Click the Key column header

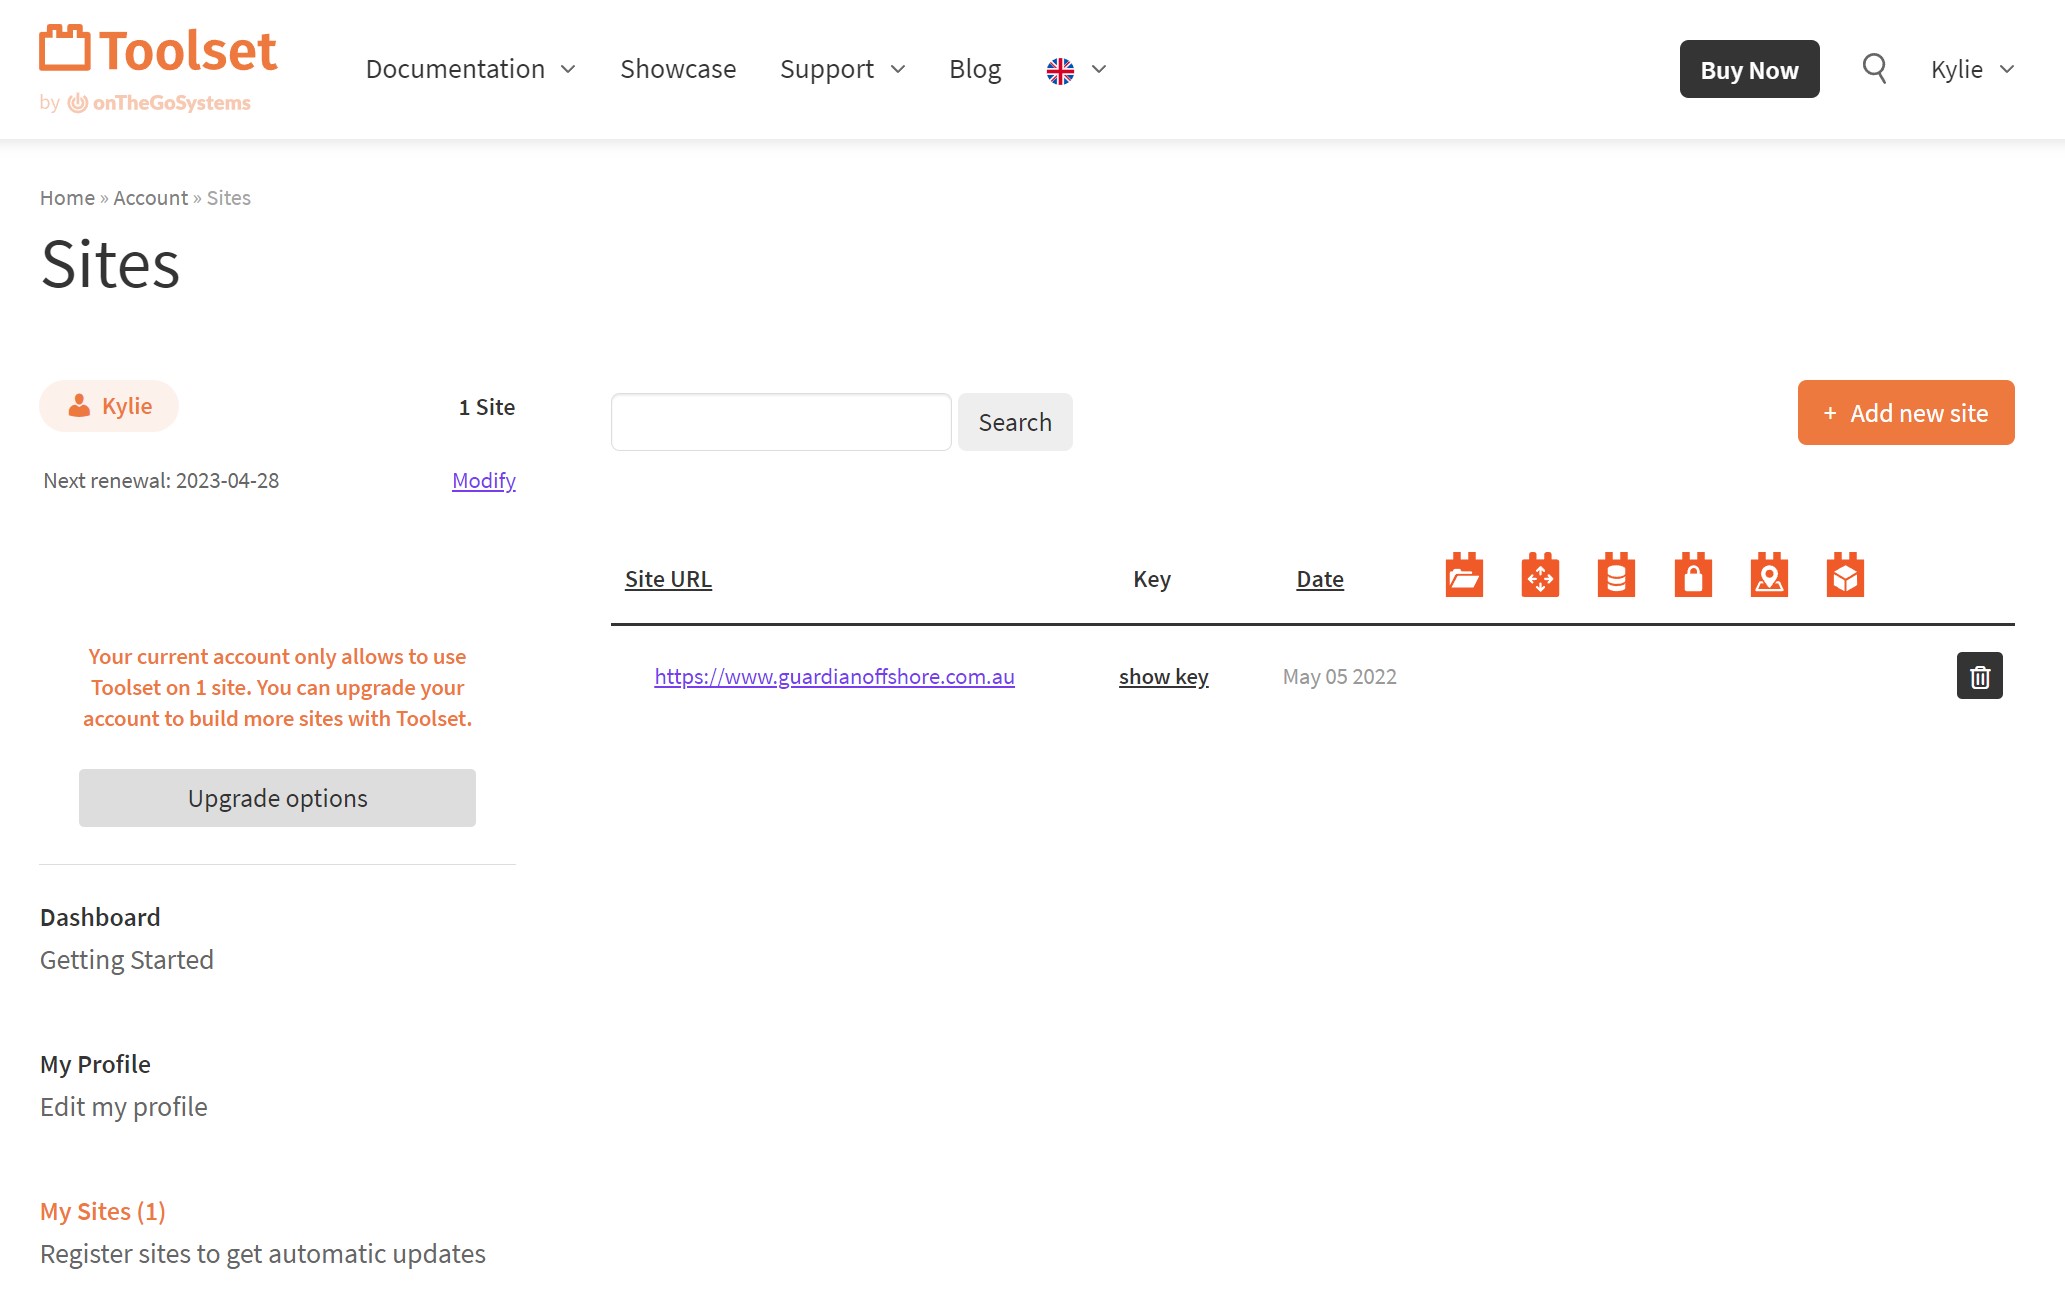click(1152, 579)
